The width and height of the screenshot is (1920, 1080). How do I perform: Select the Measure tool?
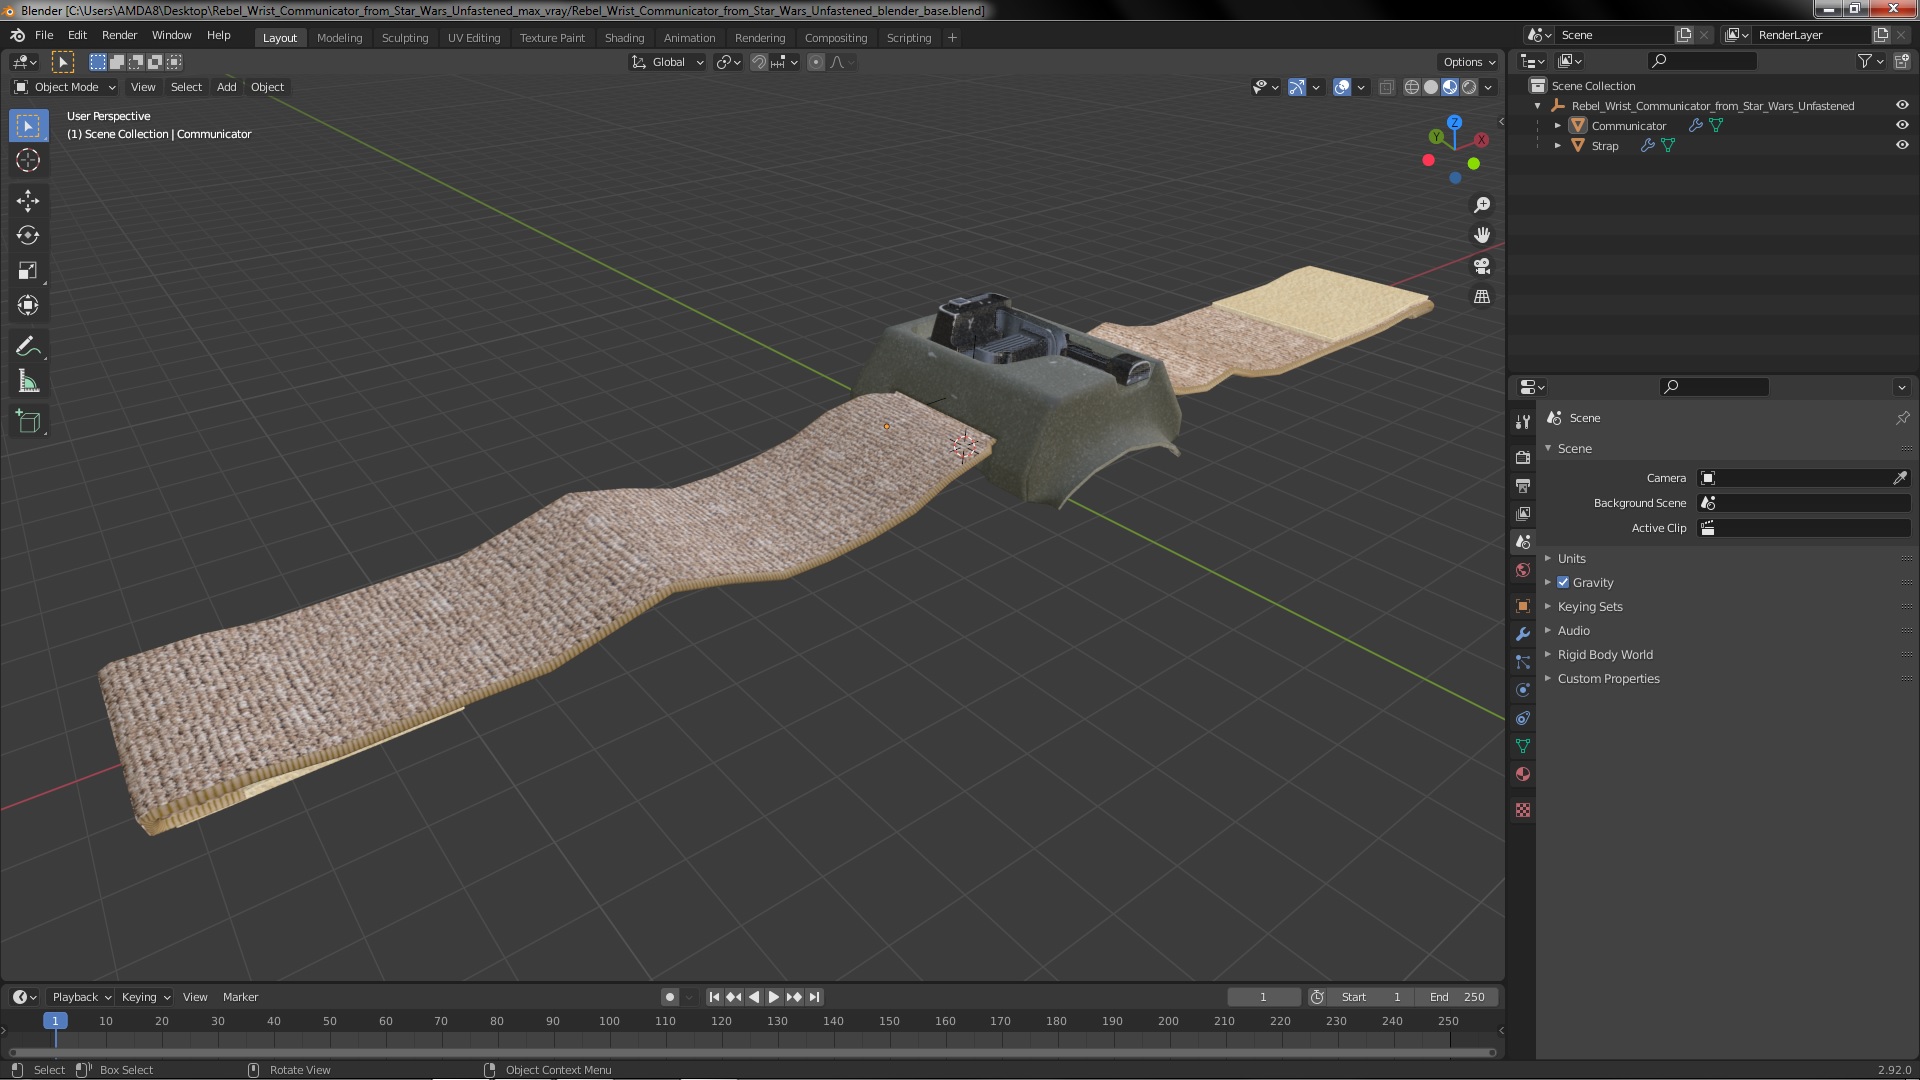28,381
